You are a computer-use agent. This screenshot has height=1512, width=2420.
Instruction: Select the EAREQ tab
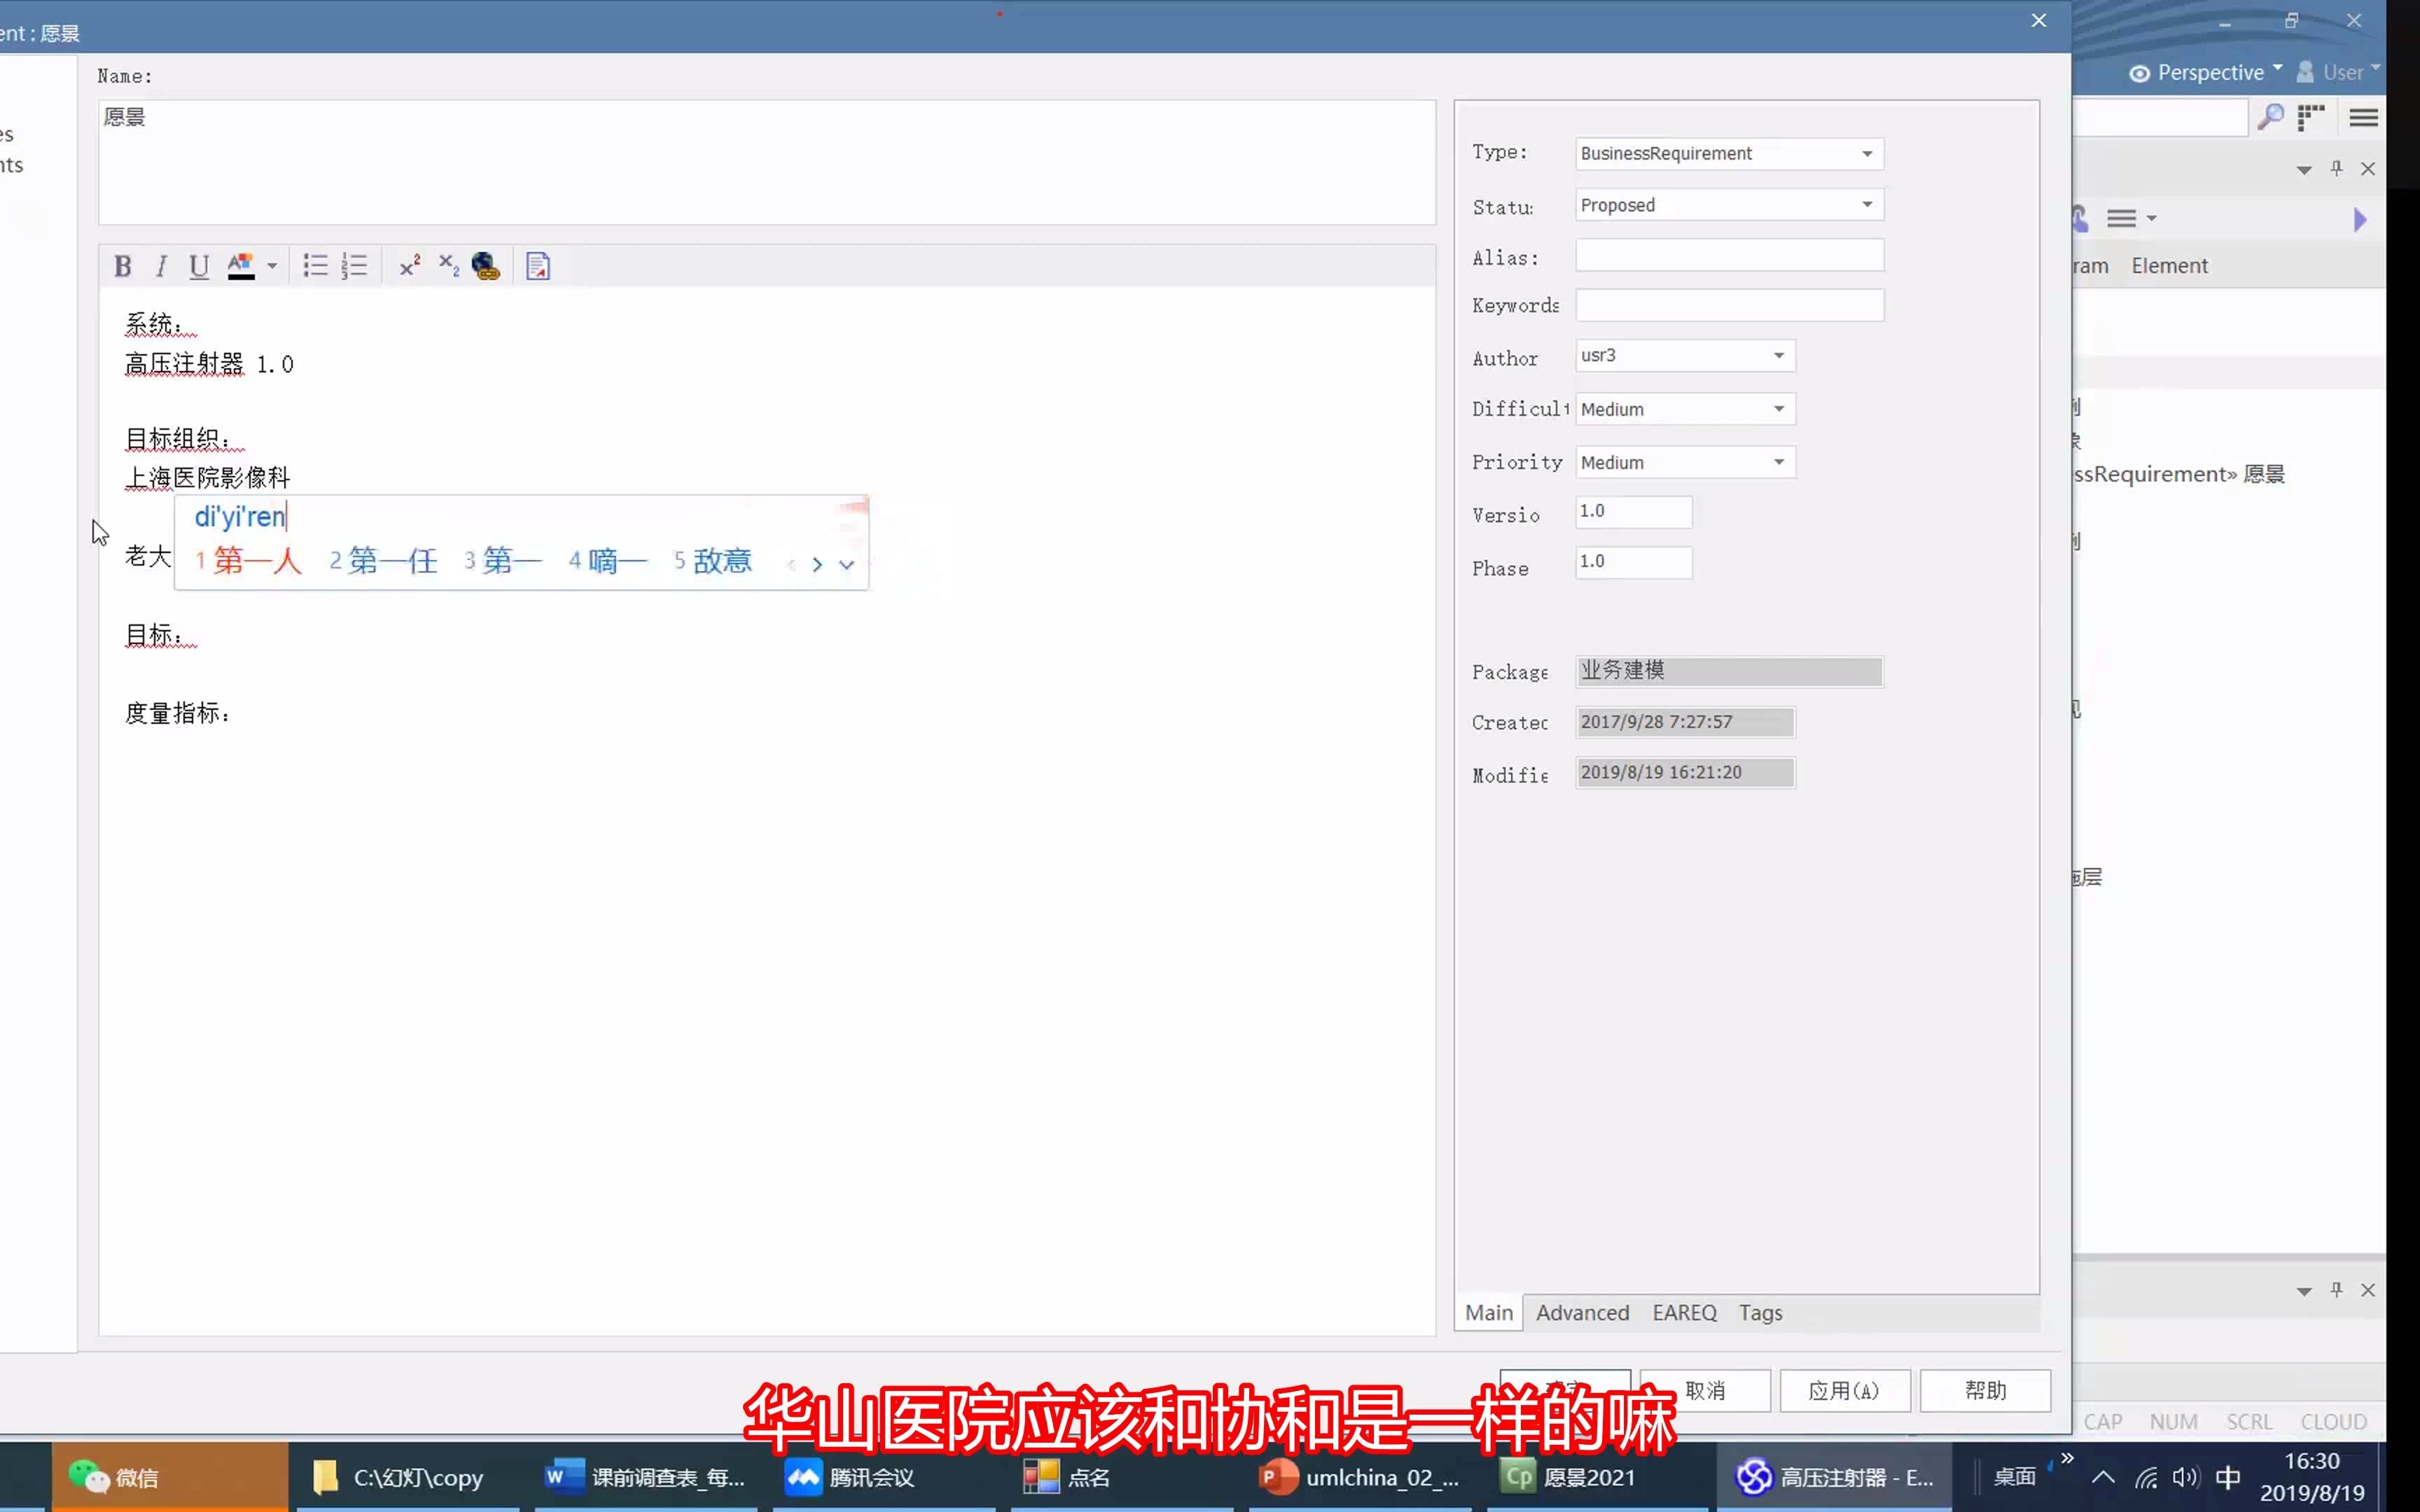coord(1684,1312)
